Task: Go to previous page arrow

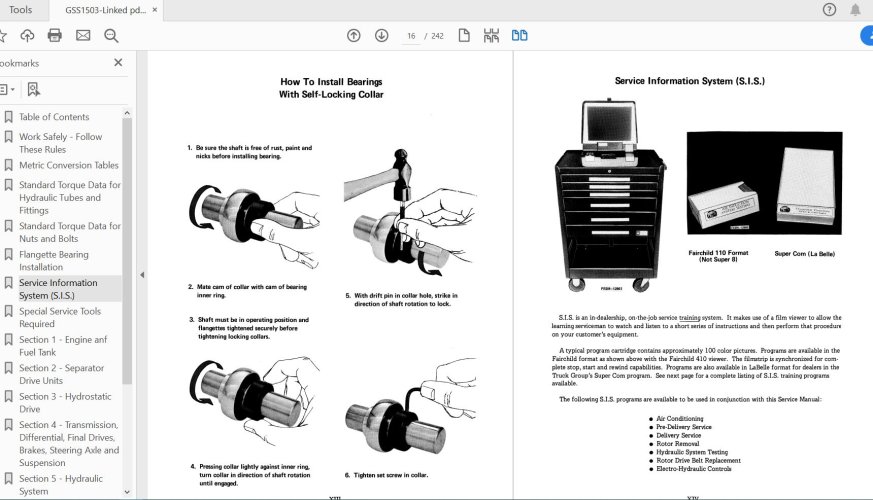Action: click(x=354, y=35)
